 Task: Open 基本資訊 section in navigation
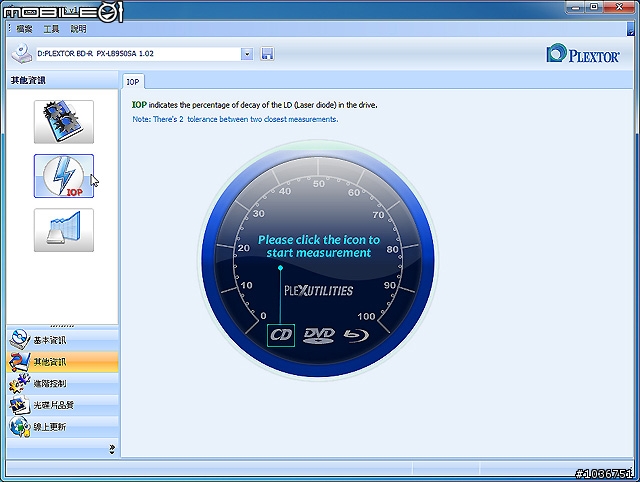coord(63,340)
